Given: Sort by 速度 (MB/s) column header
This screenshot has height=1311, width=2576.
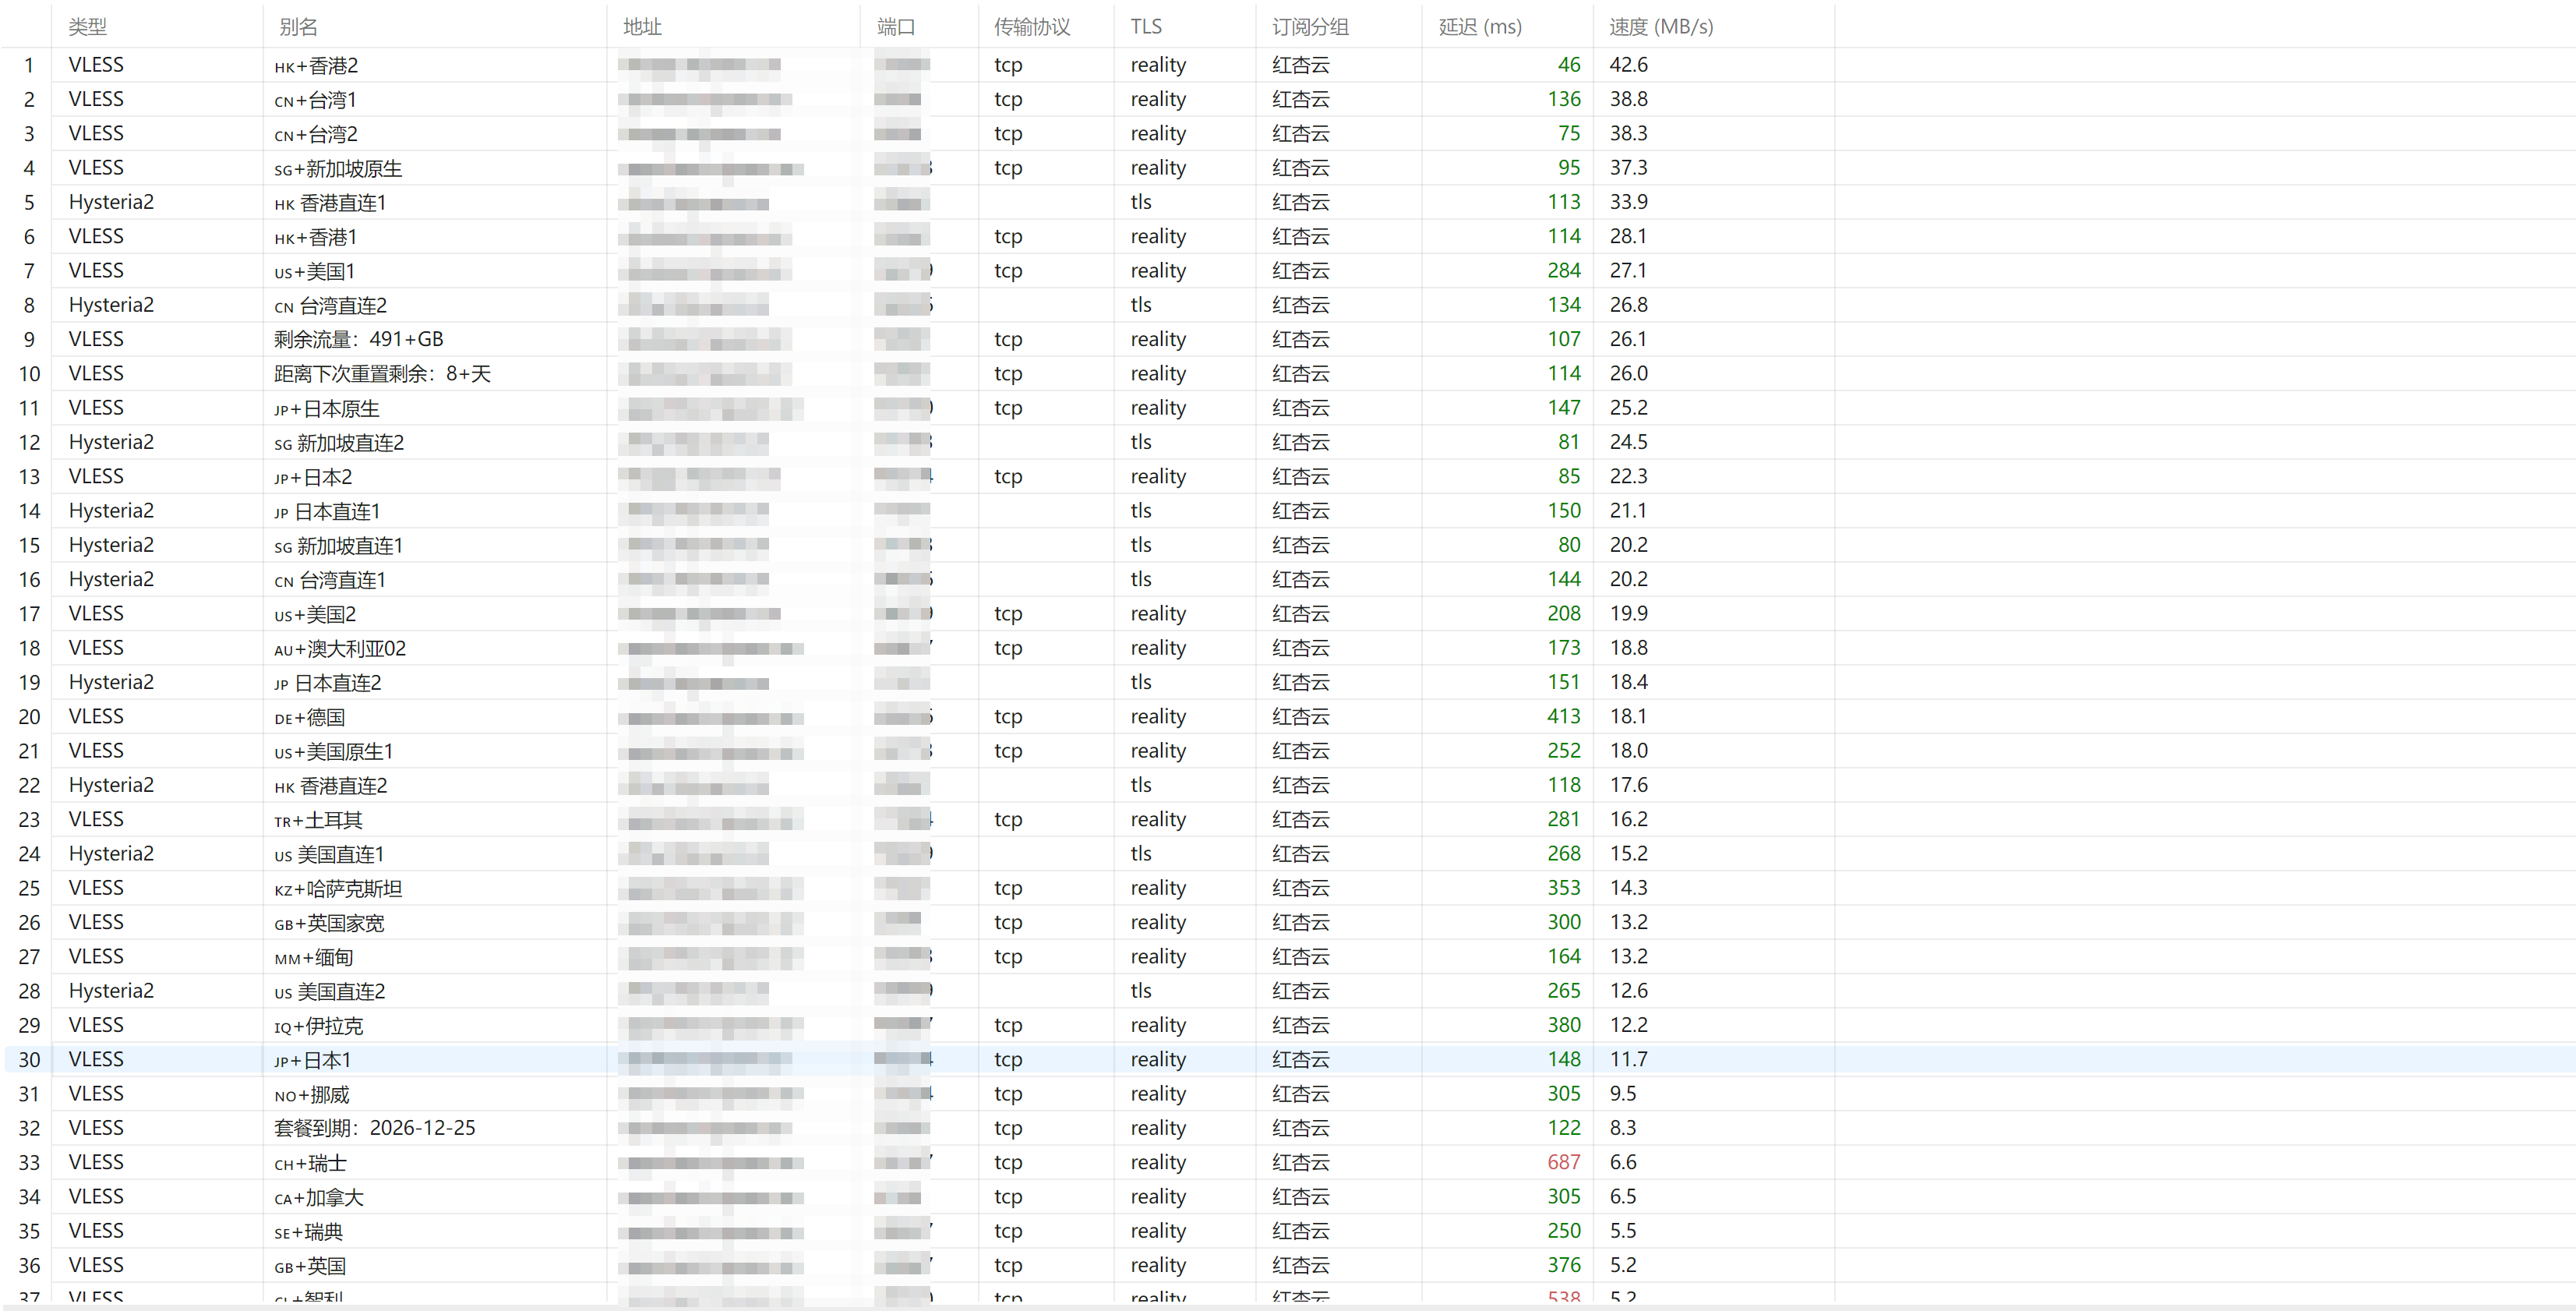Looking at the screenshot, I should pyautogui.click(x=1661, y=27).
